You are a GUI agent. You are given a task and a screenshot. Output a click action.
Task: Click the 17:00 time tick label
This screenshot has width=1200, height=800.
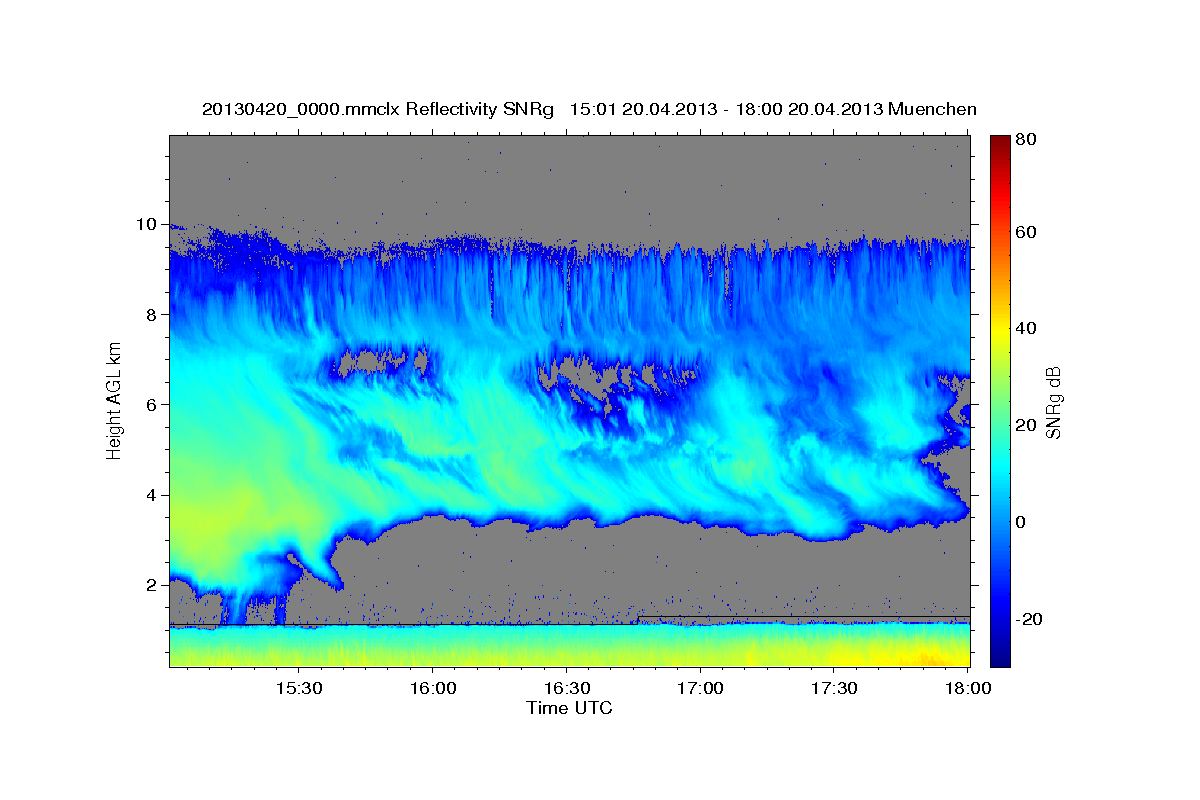point(700,689)
